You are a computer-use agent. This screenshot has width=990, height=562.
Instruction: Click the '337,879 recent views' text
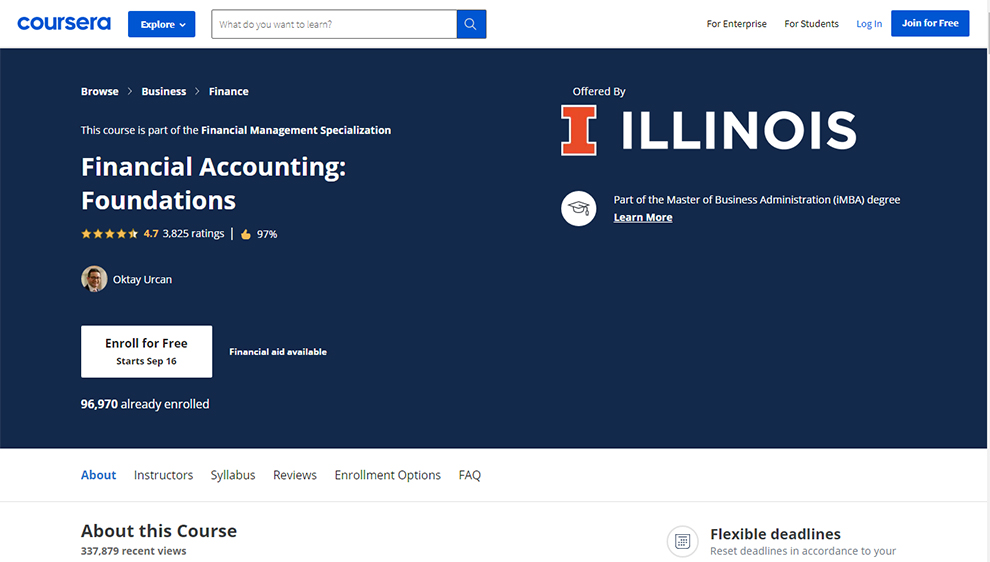tap(134, 551)
